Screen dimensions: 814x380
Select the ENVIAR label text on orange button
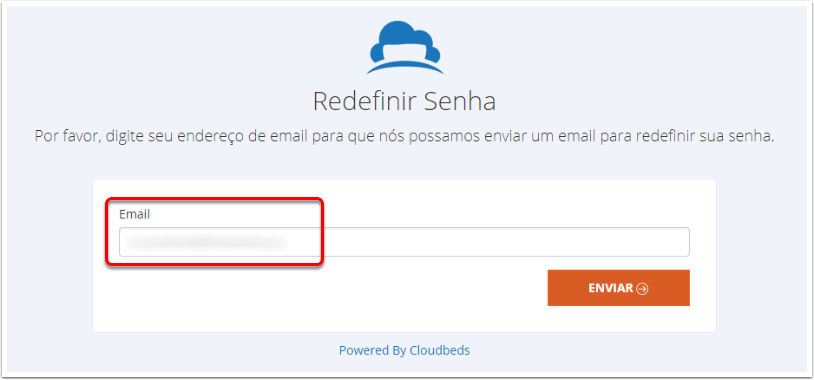click(x=610, y=289)
